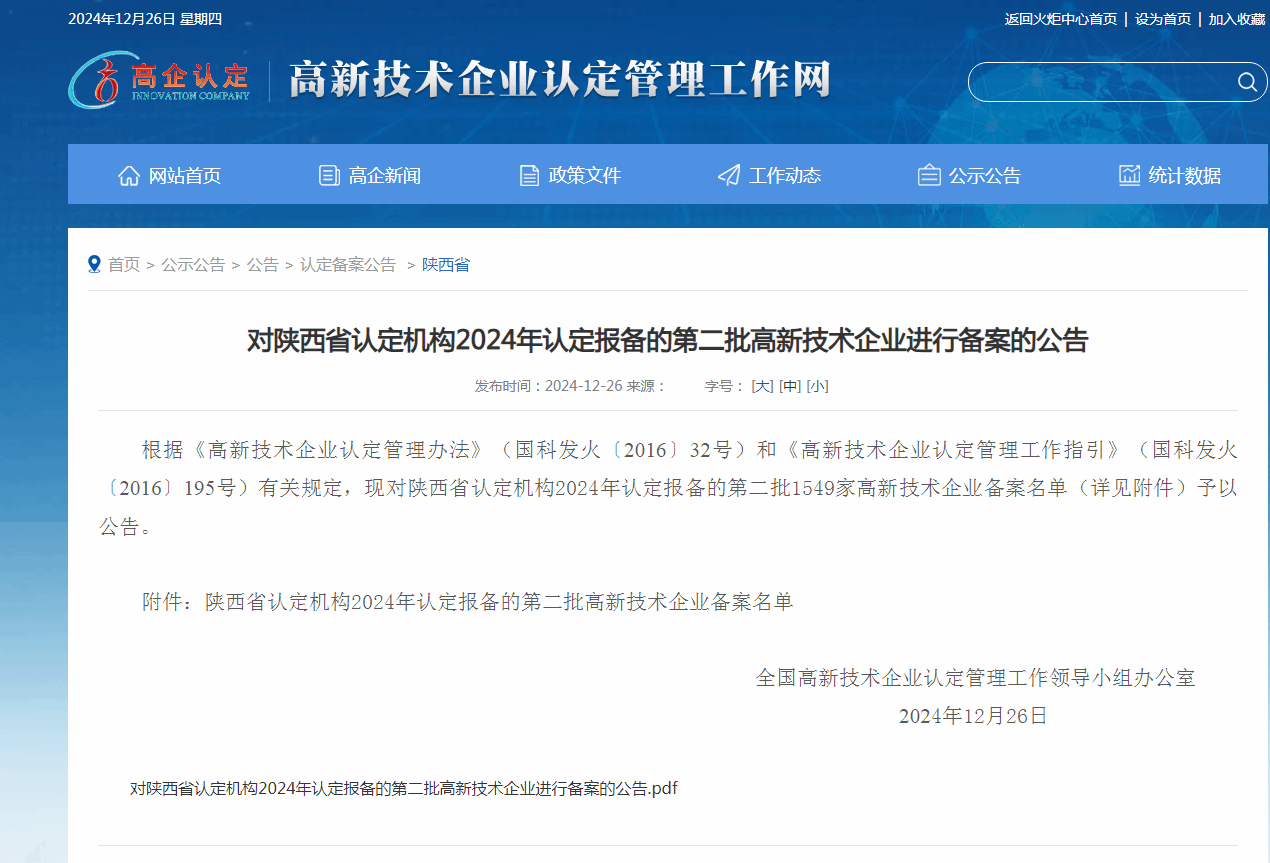Click the home icon beside 网站首页
This screenshot has width=1270, height=863.
129,176
